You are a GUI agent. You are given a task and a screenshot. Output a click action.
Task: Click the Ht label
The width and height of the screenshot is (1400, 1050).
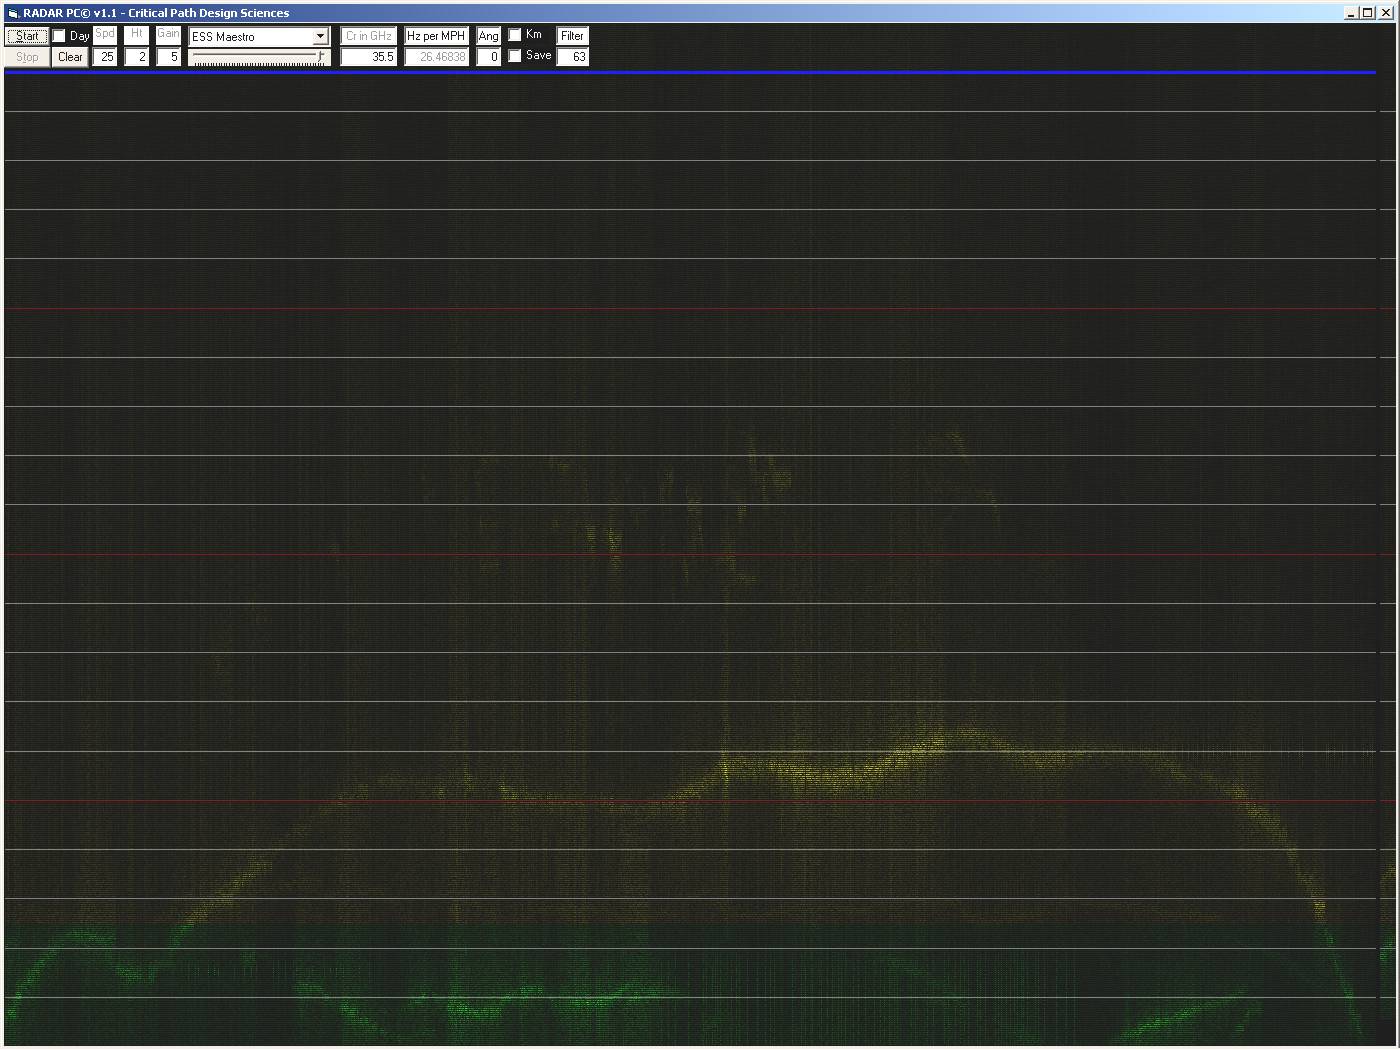137,34
